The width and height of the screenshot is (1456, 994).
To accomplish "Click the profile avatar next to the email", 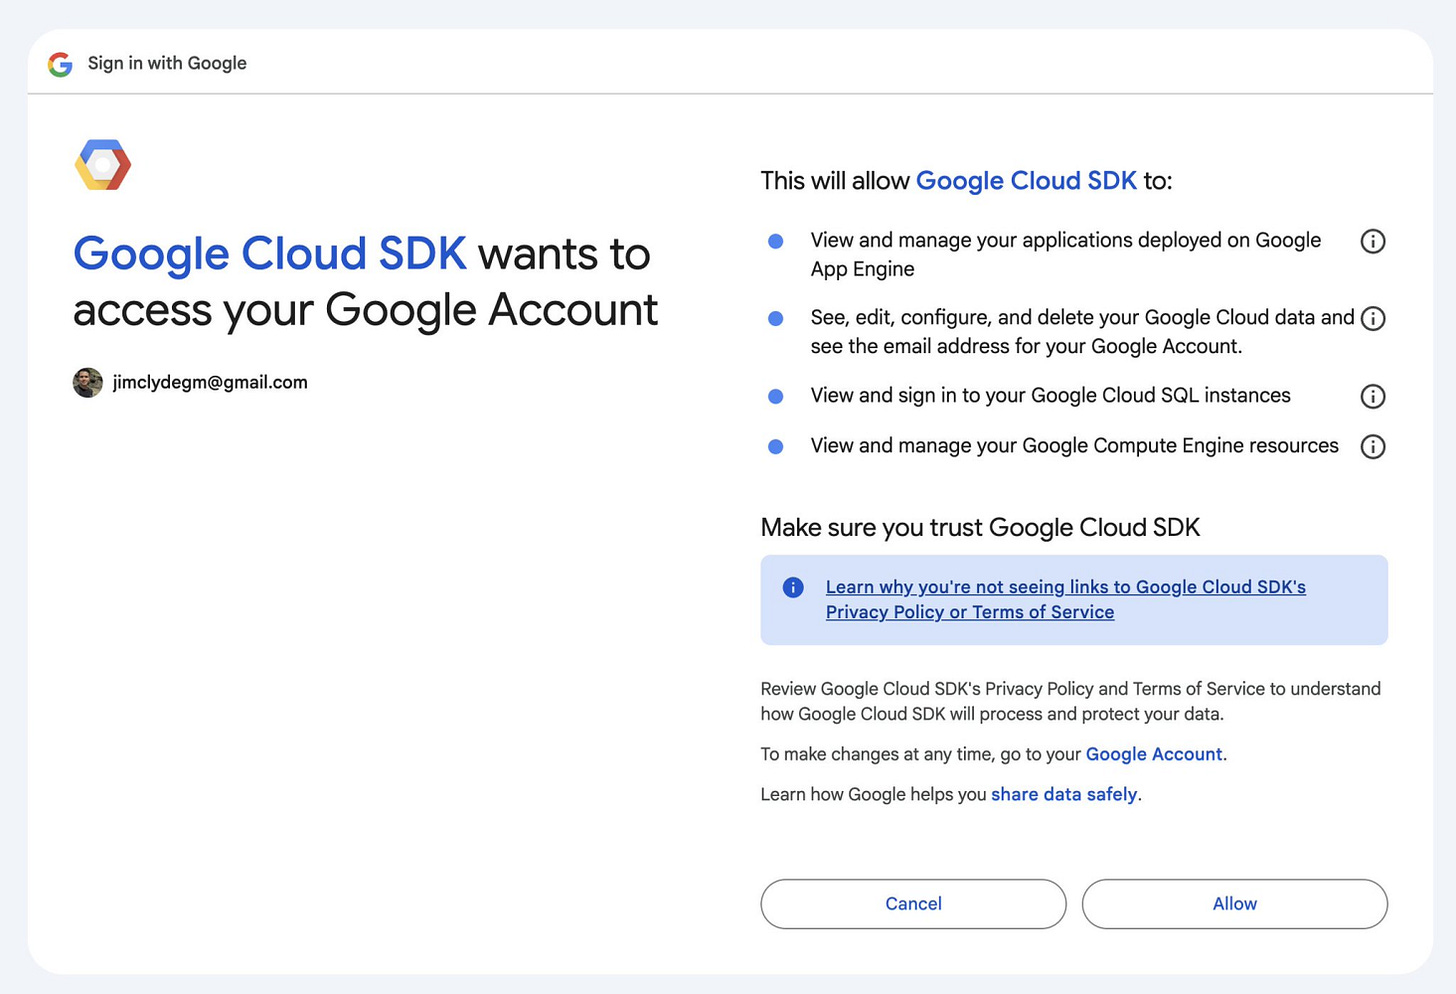I will 88,382.
